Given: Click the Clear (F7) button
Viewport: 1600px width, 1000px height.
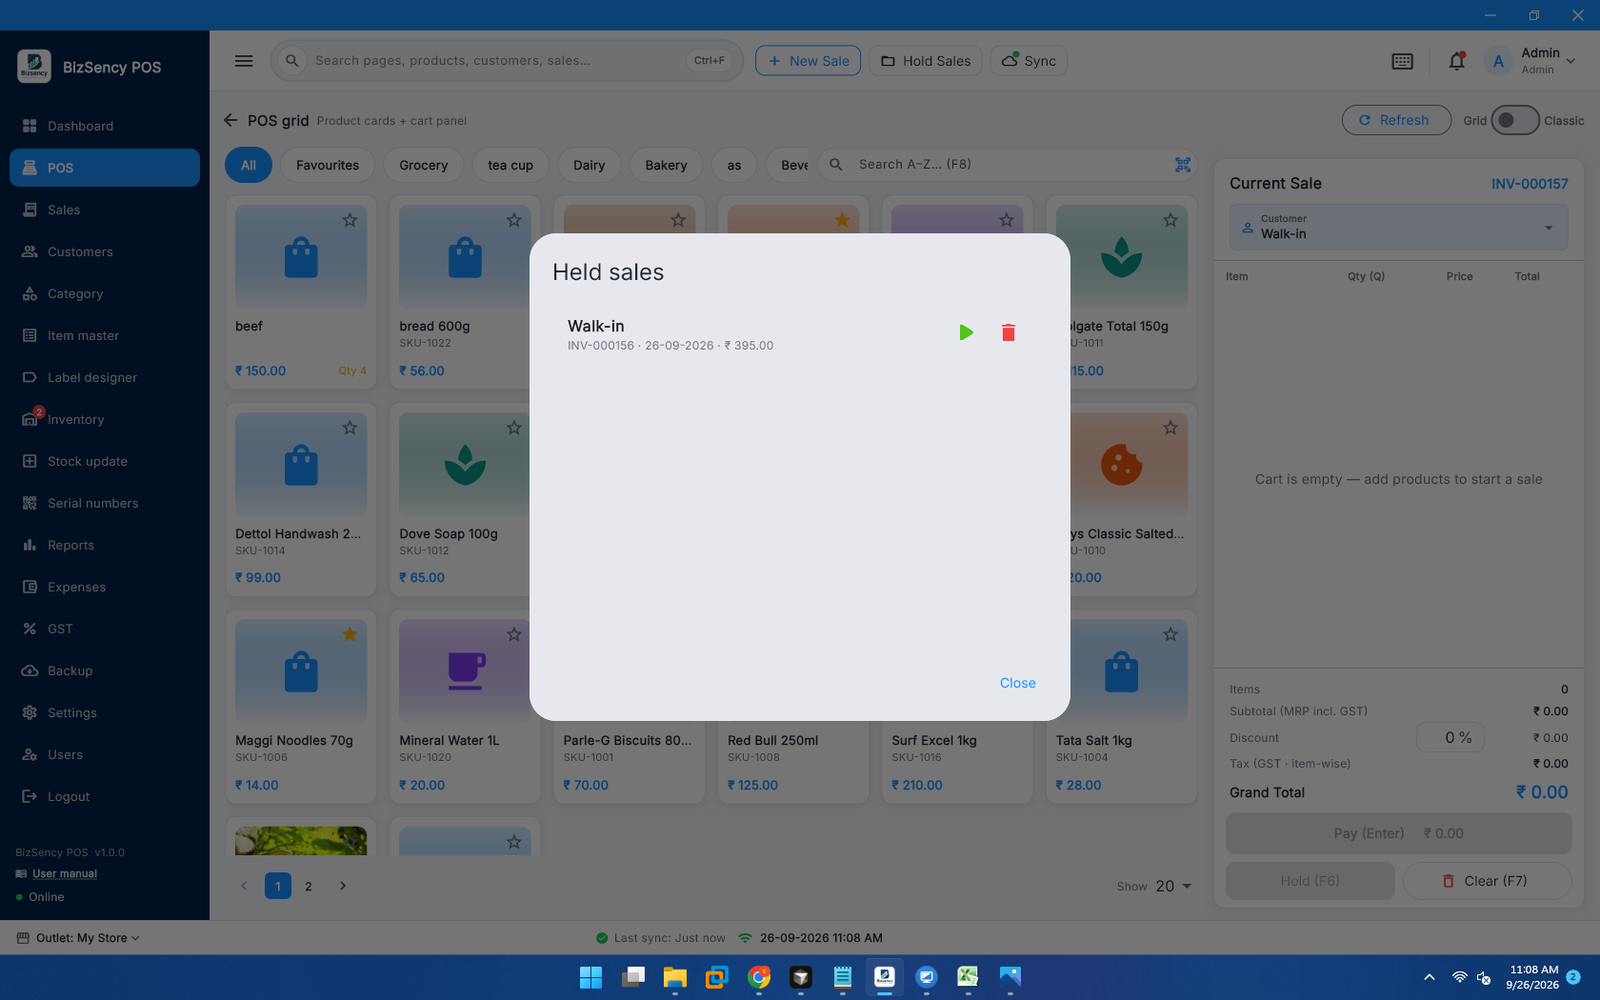Looking at the screenshot, I should [x=1487, y=881].
